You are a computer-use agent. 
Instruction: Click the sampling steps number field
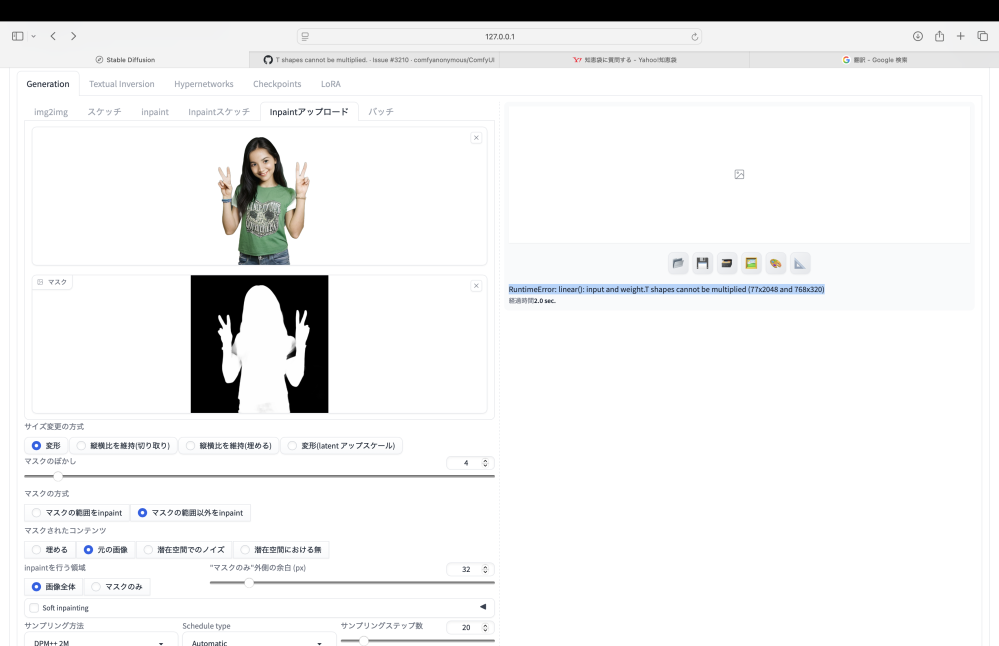(463, 628)
